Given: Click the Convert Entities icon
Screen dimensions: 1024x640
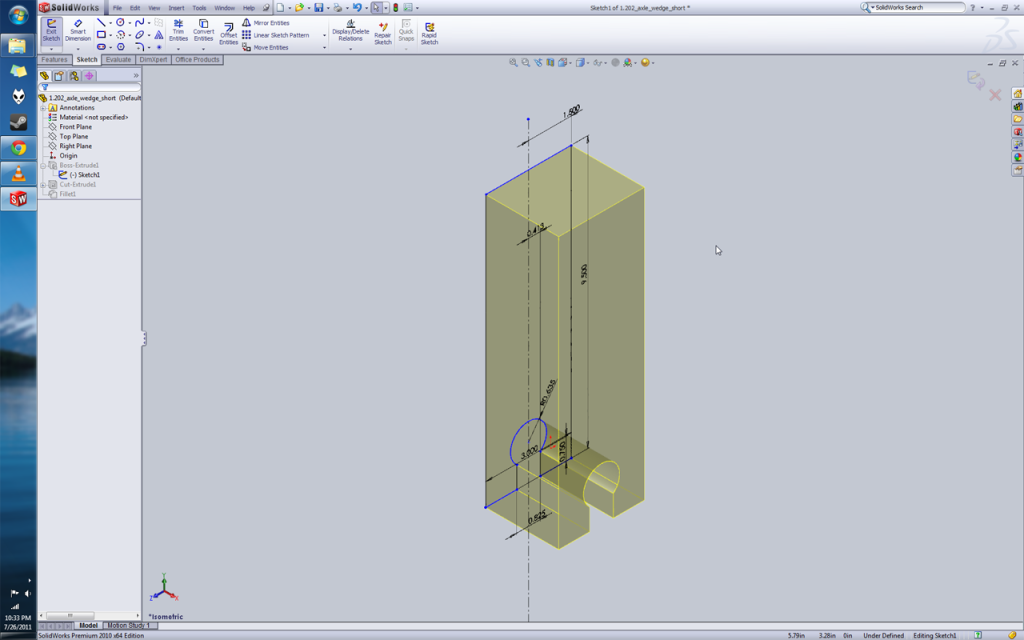Looking at the screenshot, I should tap(203, 30).
